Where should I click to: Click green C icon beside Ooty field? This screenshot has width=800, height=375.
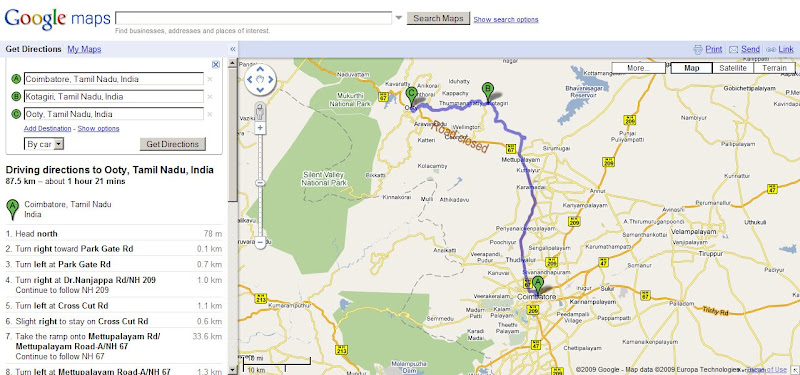tap(16, 114)
